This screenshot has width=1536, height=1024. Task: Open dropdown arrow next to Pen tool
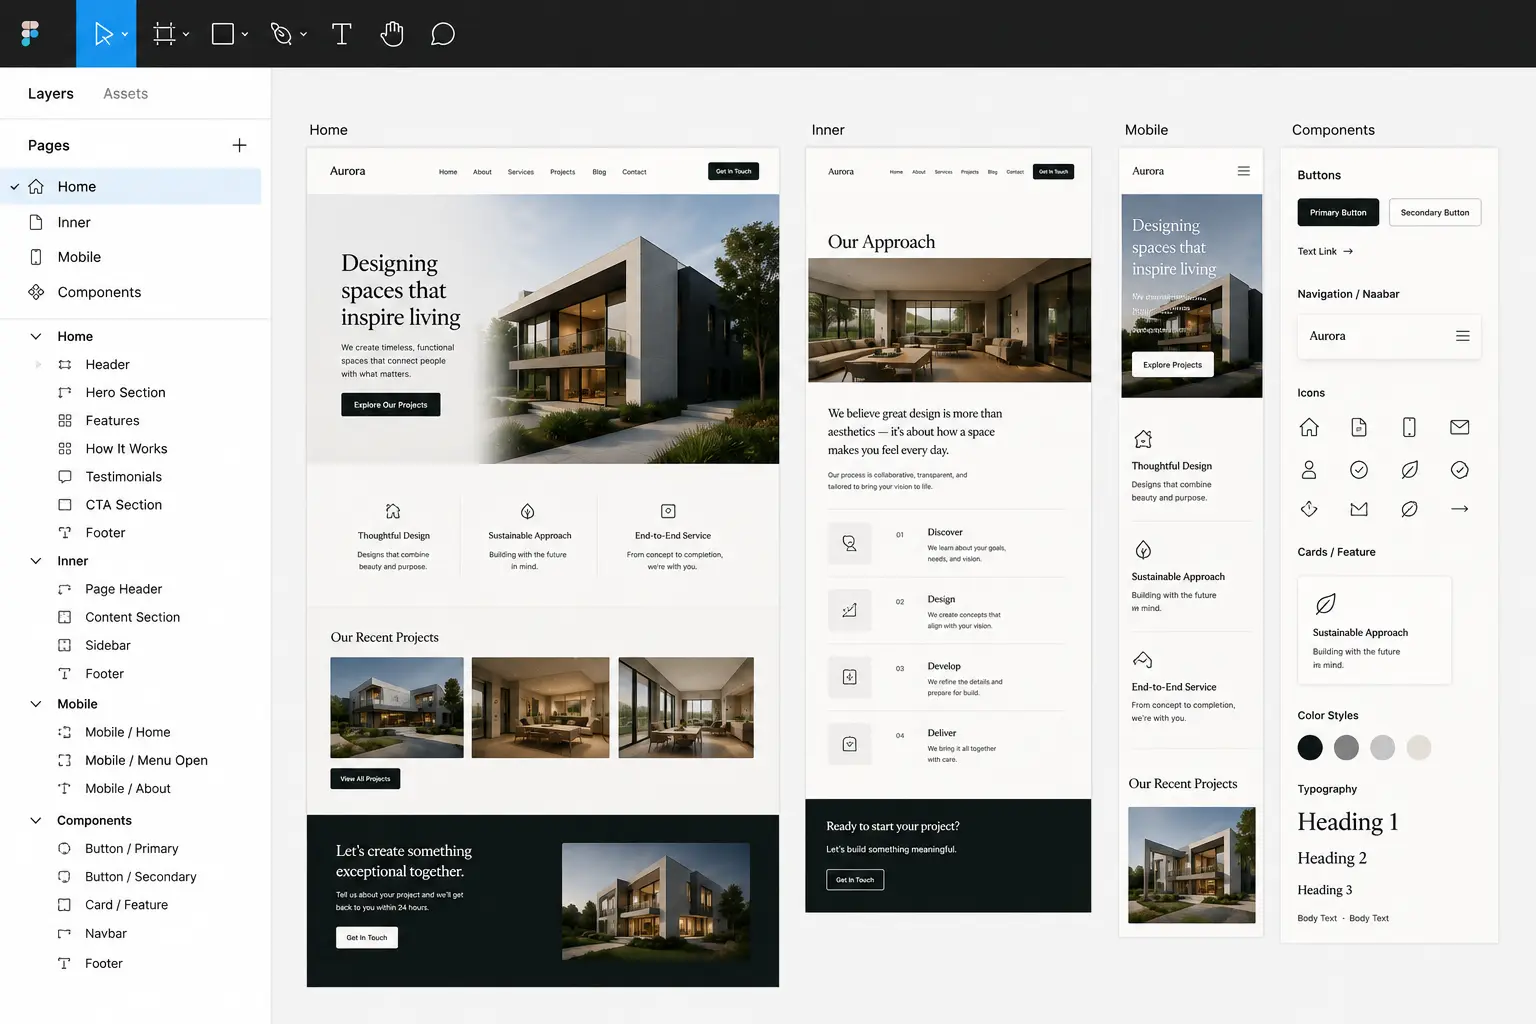point(304,35)
